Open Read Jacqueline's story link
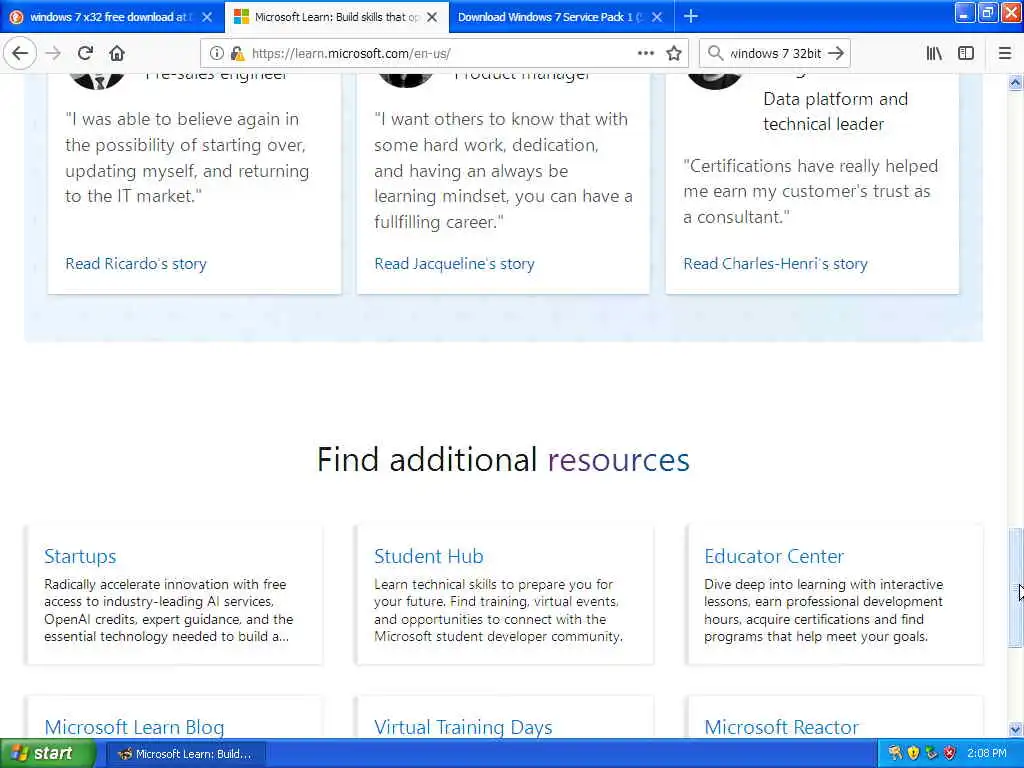This screenshot has width=1024, height=768. tap(455, 264)
